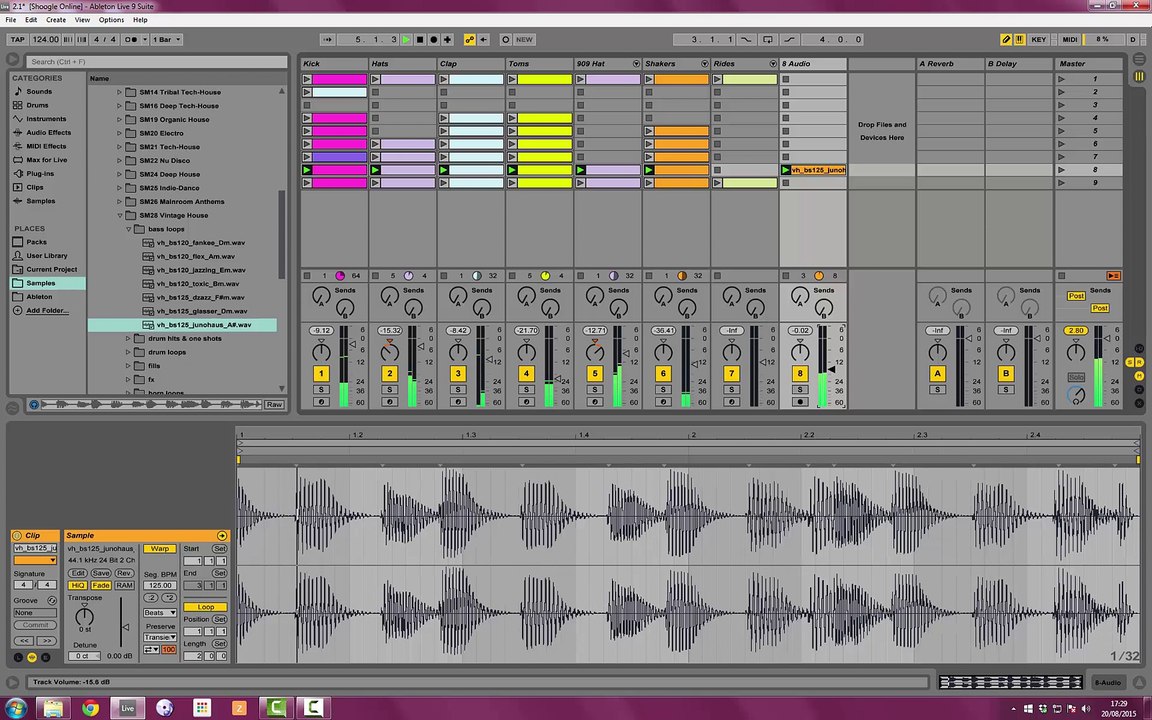Click the Groove hot-swap icon in Clip box
The height and width of the screenshot is (720, 1152).
click(x=51, y=601)
